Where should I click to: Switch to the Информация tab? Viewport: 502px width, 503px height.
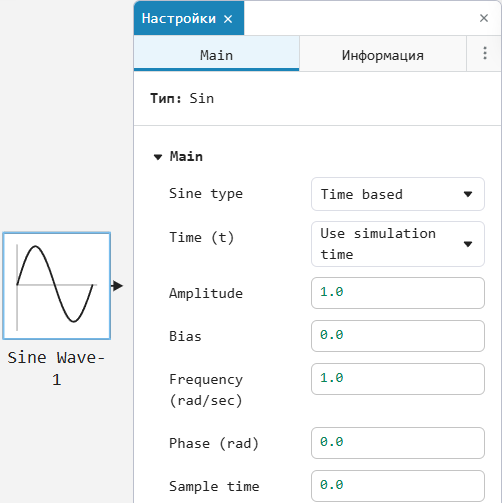point(383,54)
